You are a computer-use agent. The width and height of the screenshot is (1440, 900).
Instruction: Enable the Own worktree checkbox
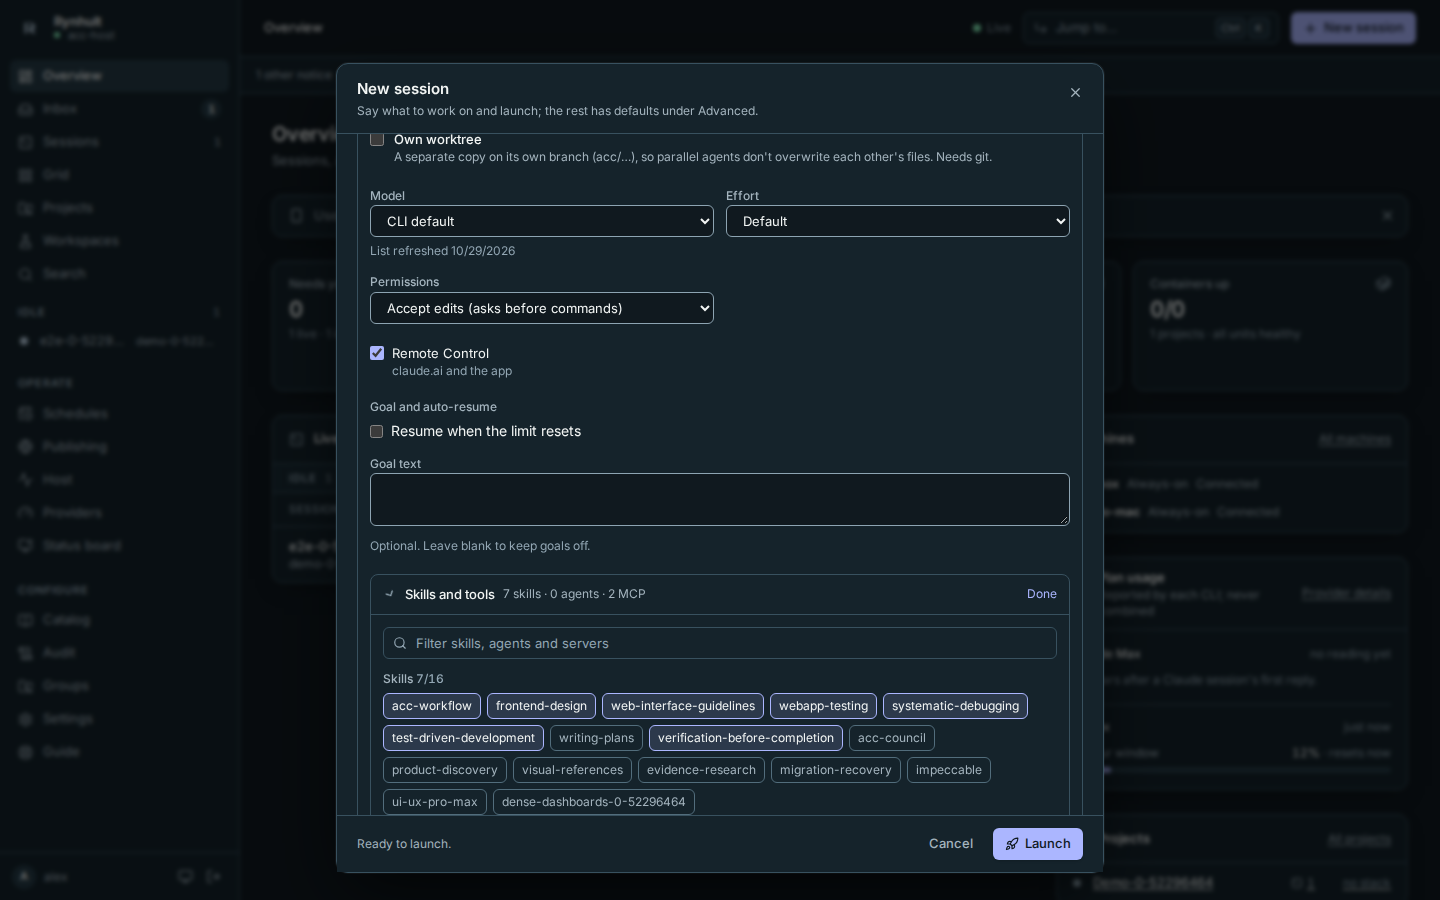[x=377, y=140]
